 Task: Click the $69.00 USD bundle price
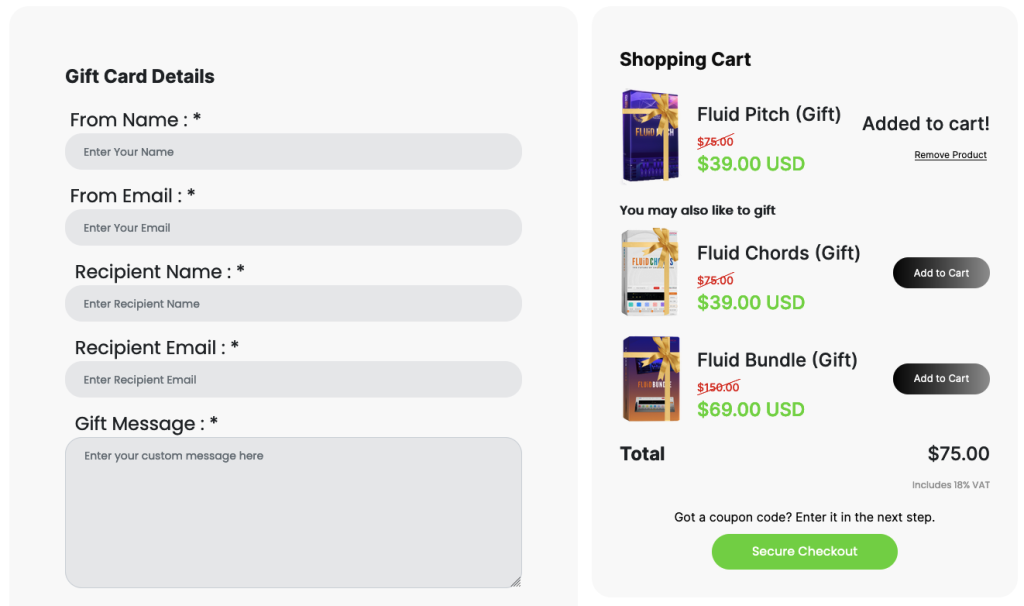751,409
